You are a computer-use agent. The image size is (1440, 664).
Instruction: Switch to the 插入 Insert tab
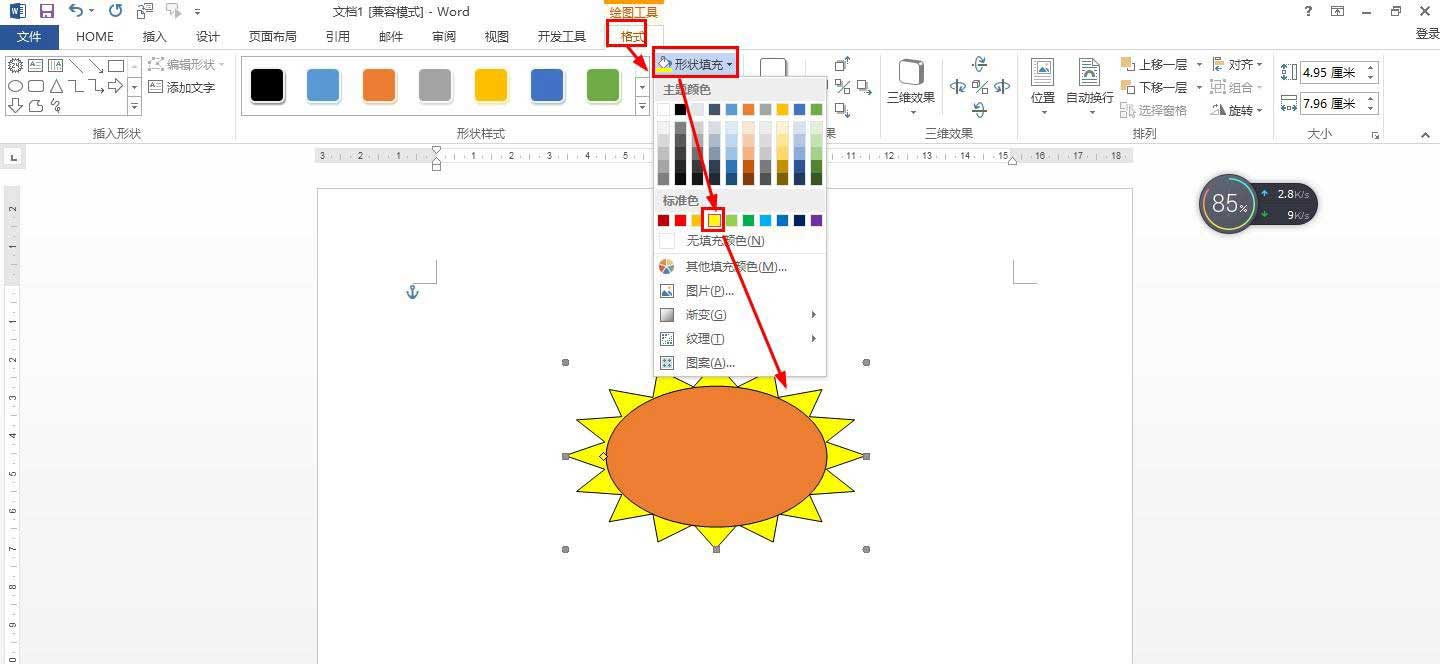[155, 37]
